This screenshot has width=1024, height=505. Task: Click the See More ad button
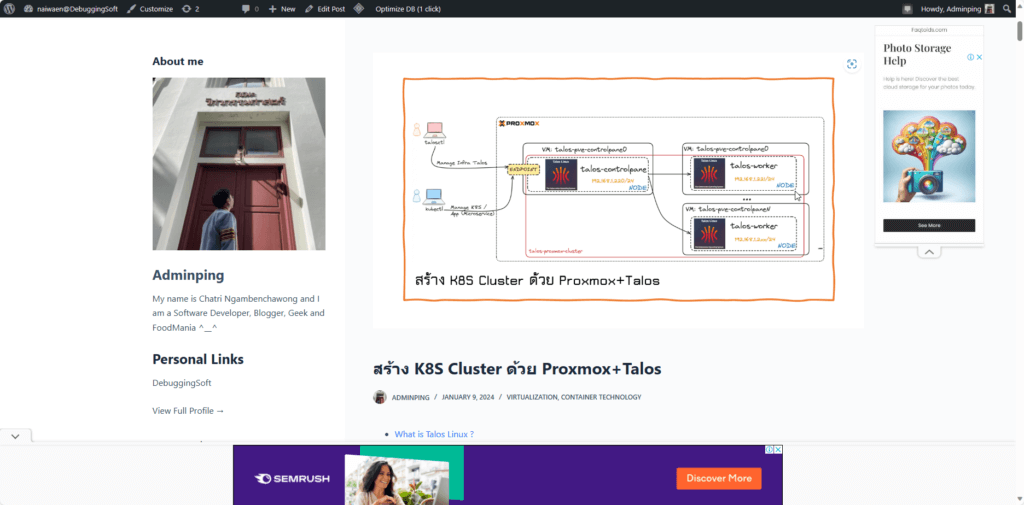929,225
